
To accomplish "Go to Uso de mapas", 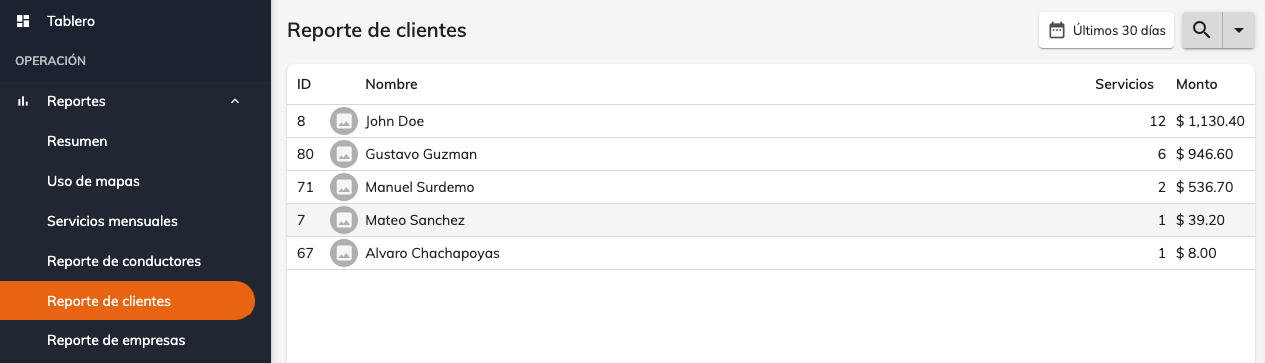I will (x=93, y=181).
